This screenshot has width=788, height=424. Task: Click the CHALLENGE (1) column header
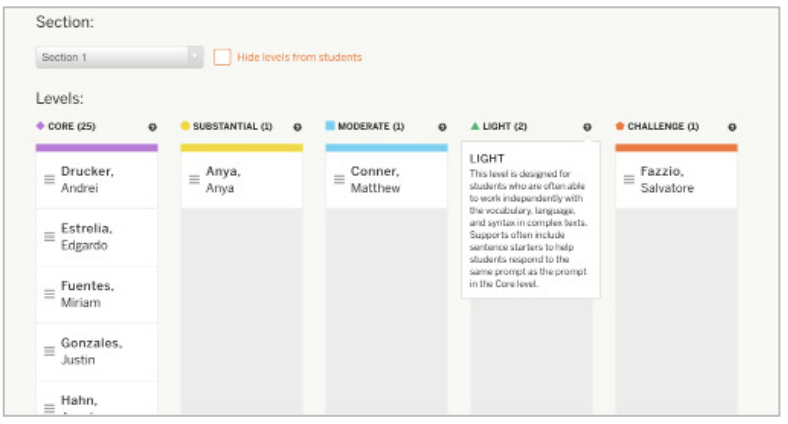662,127
